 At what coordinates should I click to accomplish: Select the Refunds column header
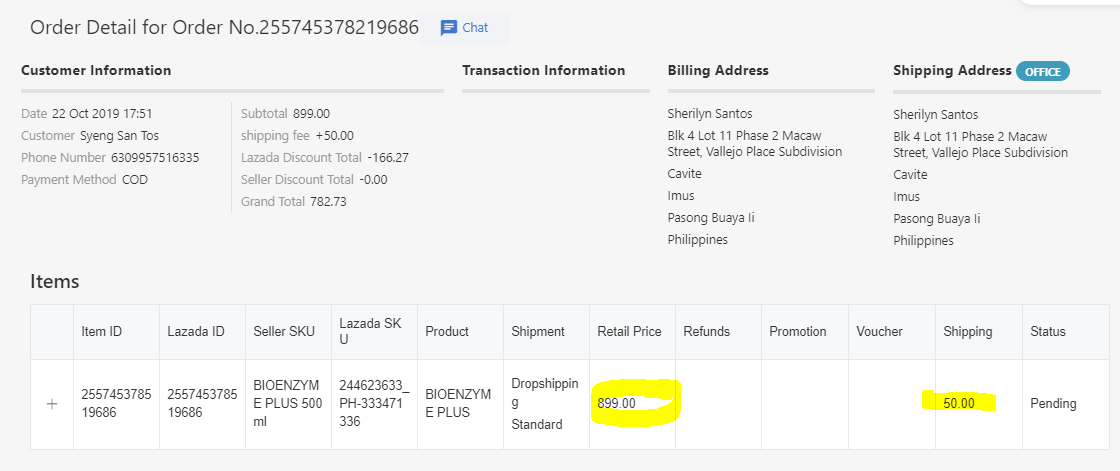pyautogui.click(x=706, y=331)
